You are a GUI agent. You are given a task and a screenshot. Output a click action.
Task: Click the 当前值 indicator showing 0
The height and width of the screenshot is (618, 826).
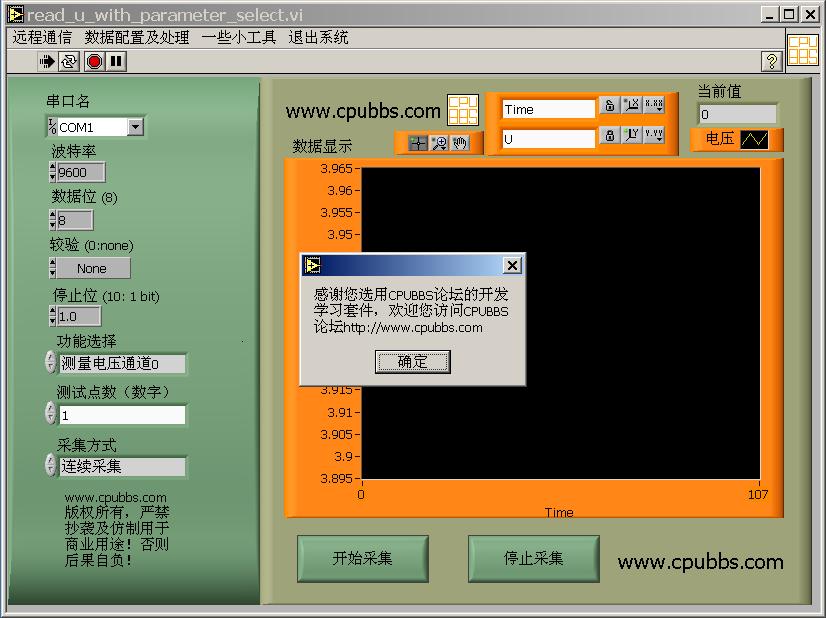pyautogui.click(x=738, y=114)
